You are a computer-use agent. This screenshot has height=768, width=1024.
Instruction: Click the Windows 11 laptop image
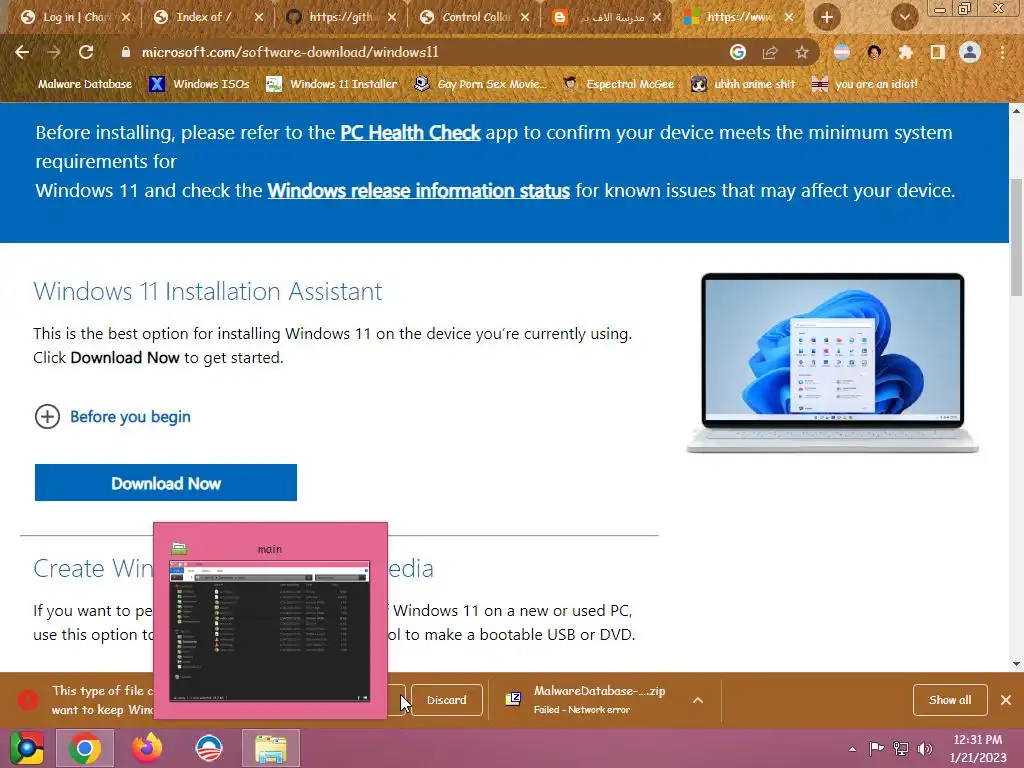833,362
